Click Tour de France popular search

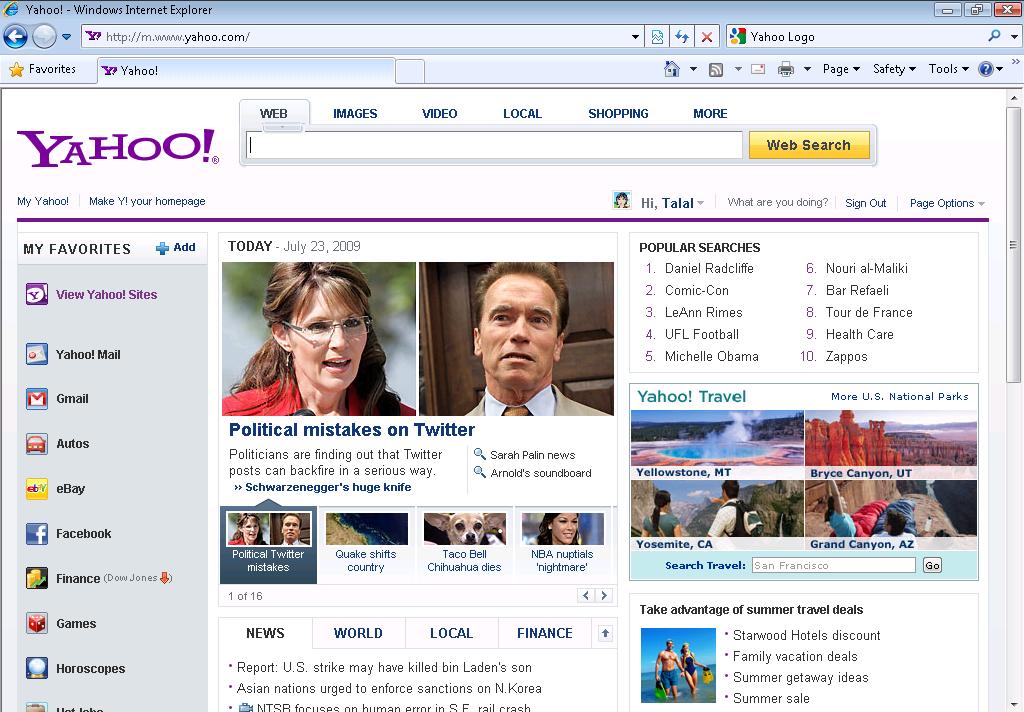pyautogui.click(x=869, y=312)
